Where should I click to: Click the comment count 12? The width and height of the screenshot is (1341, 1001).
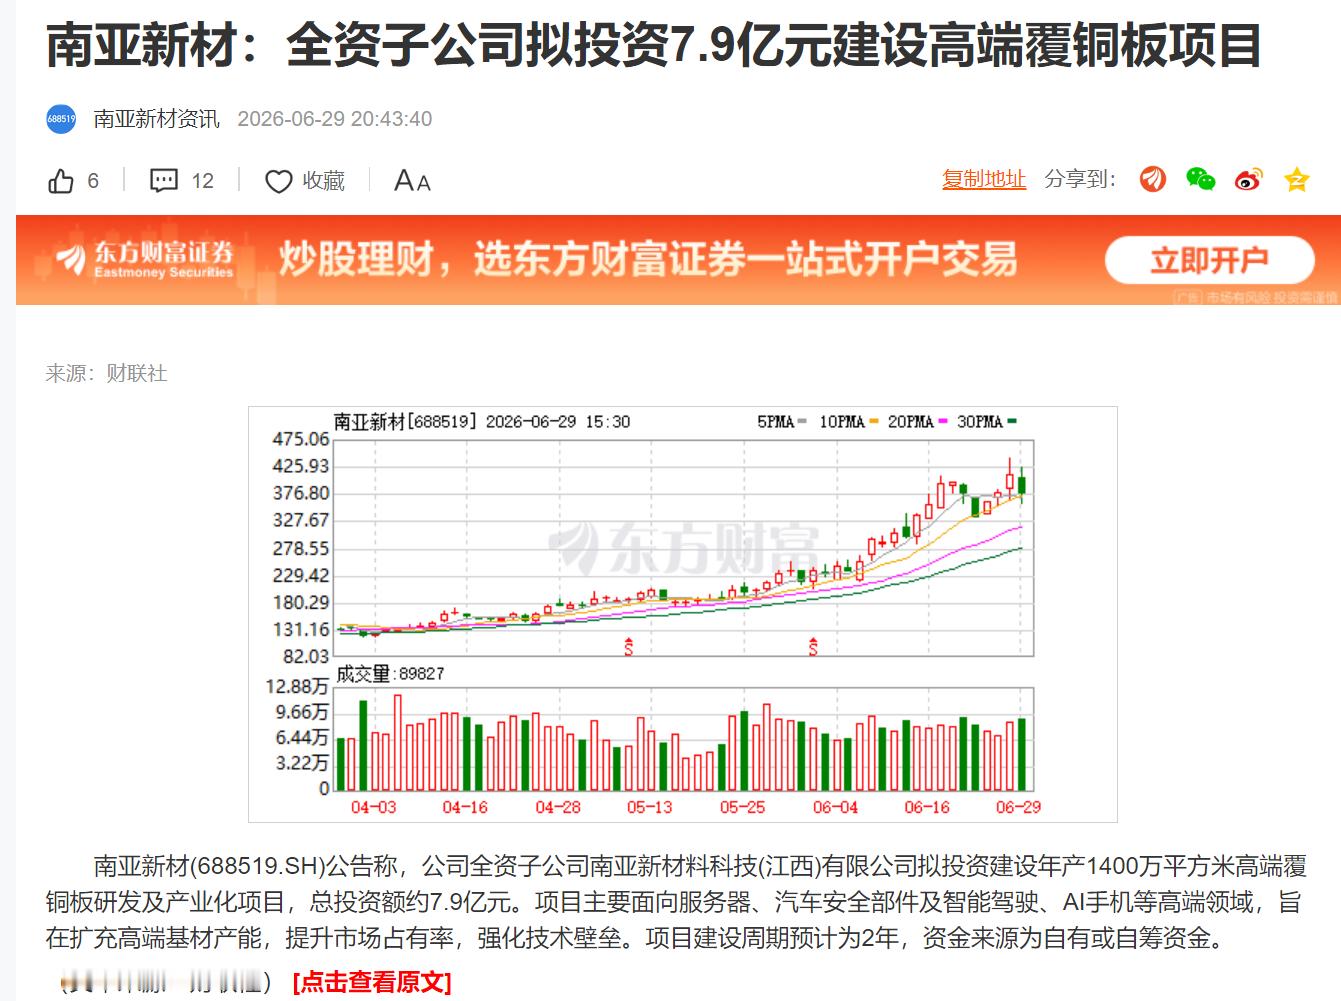pyautogui.click(x=203, y=181)
